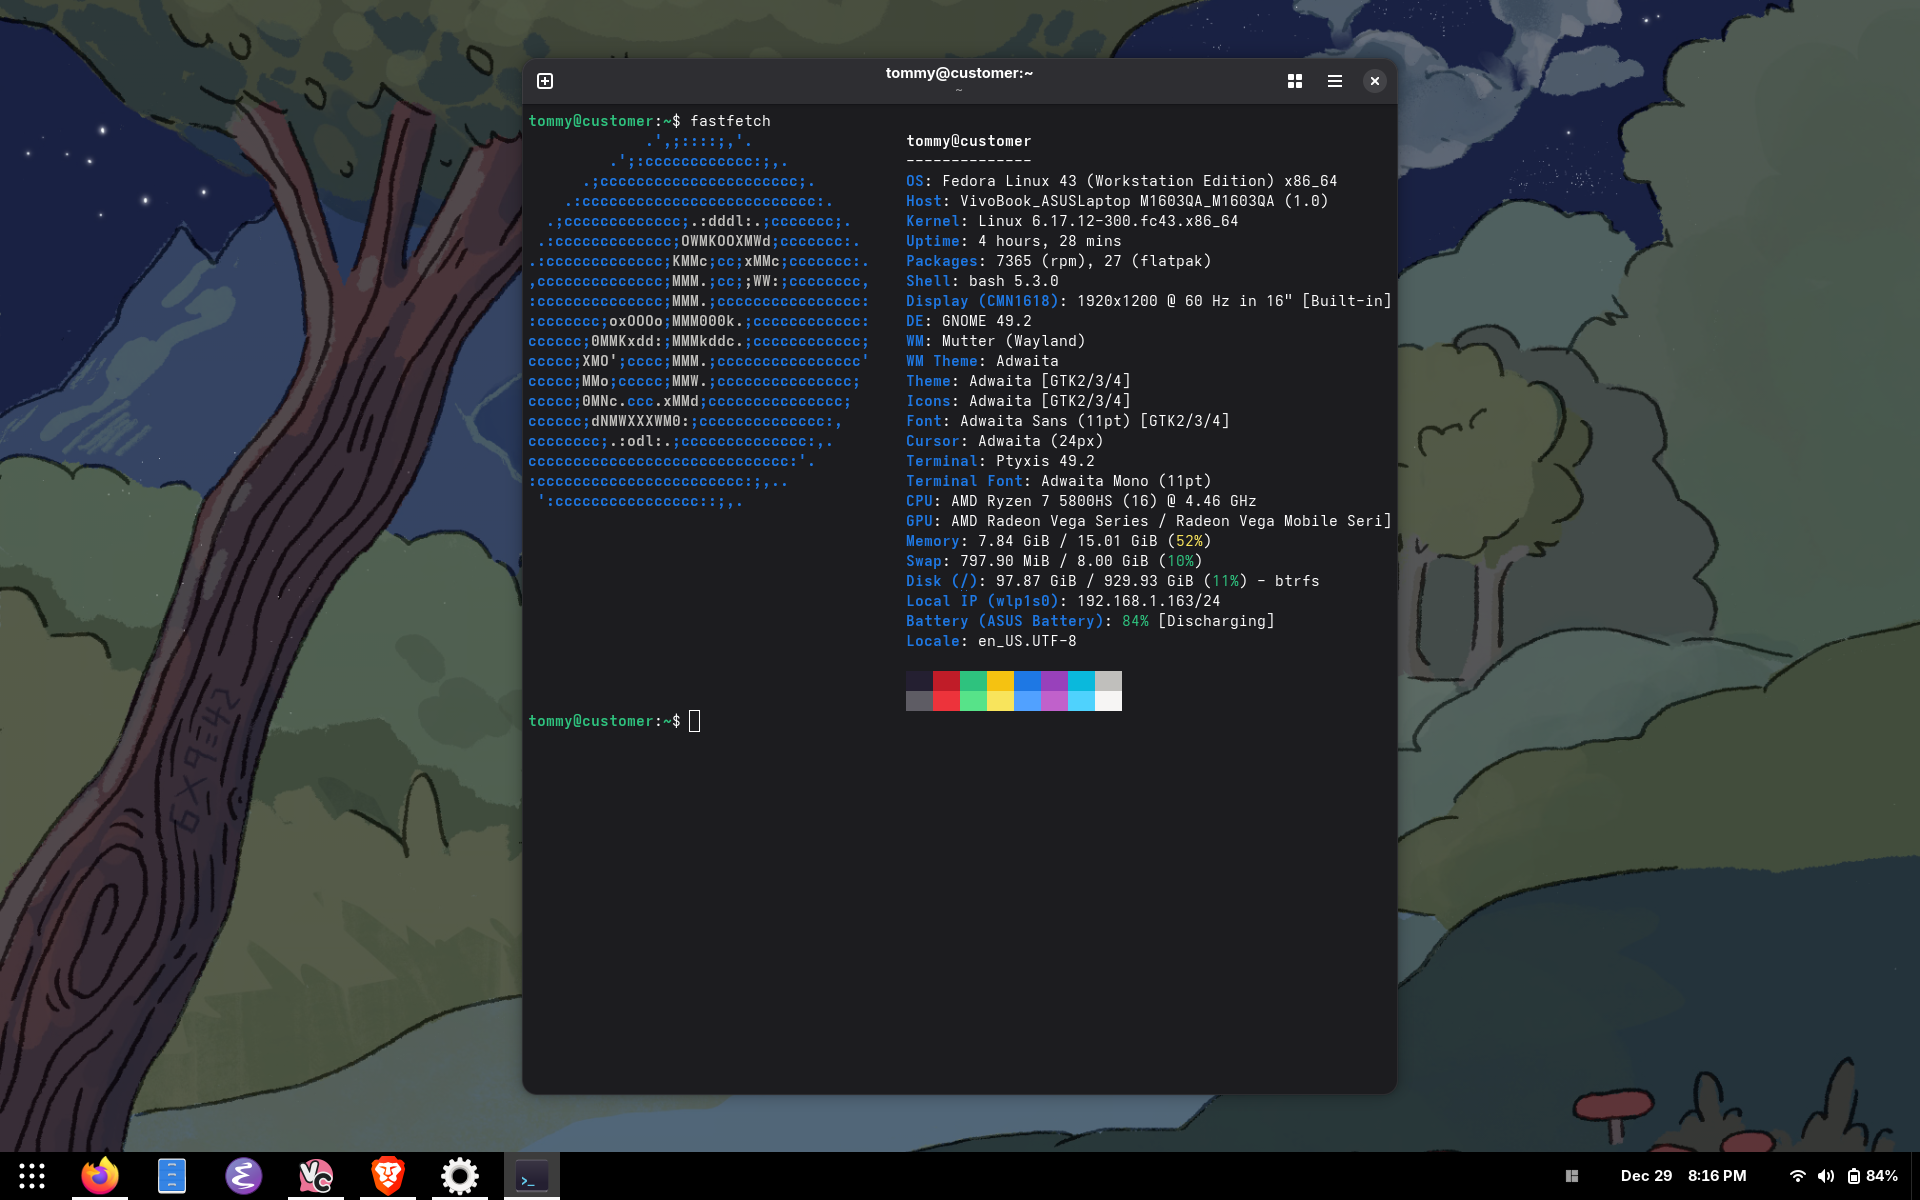Click the tray grid indicator icon
This screenshot has width=1920, height=1200.
tap(1572, 1176)
